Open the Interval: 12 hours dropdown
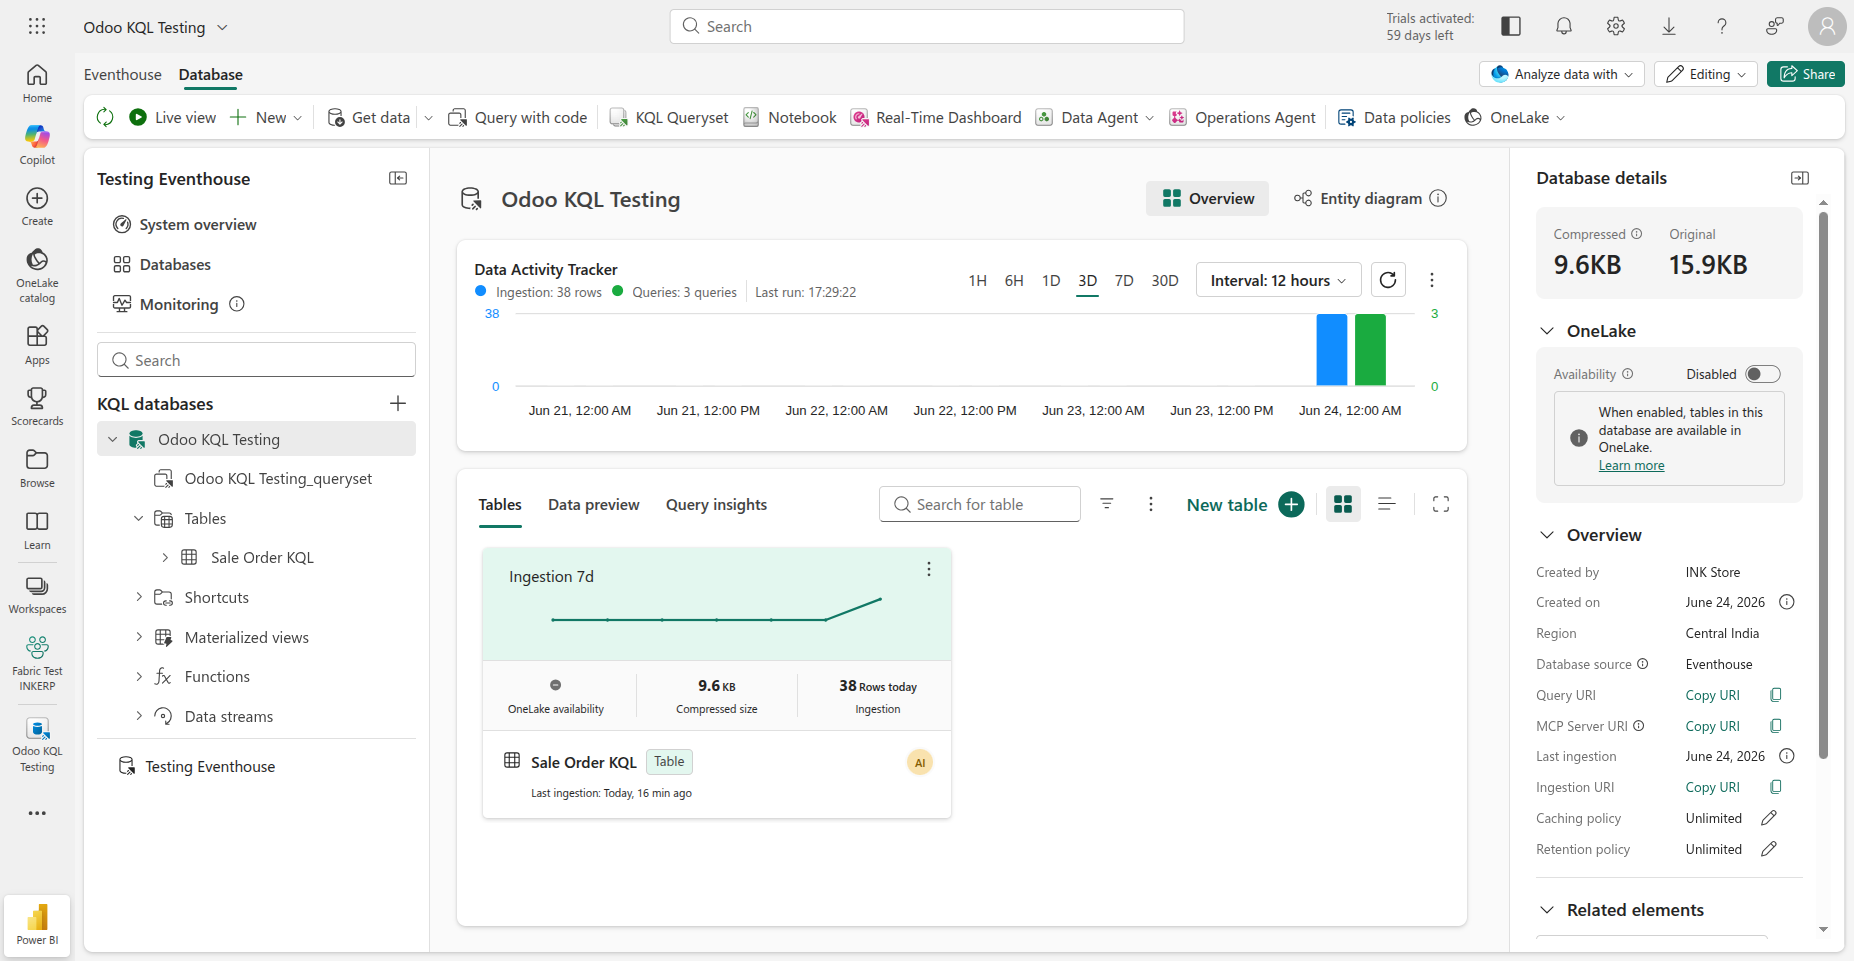 point(1278,280)
